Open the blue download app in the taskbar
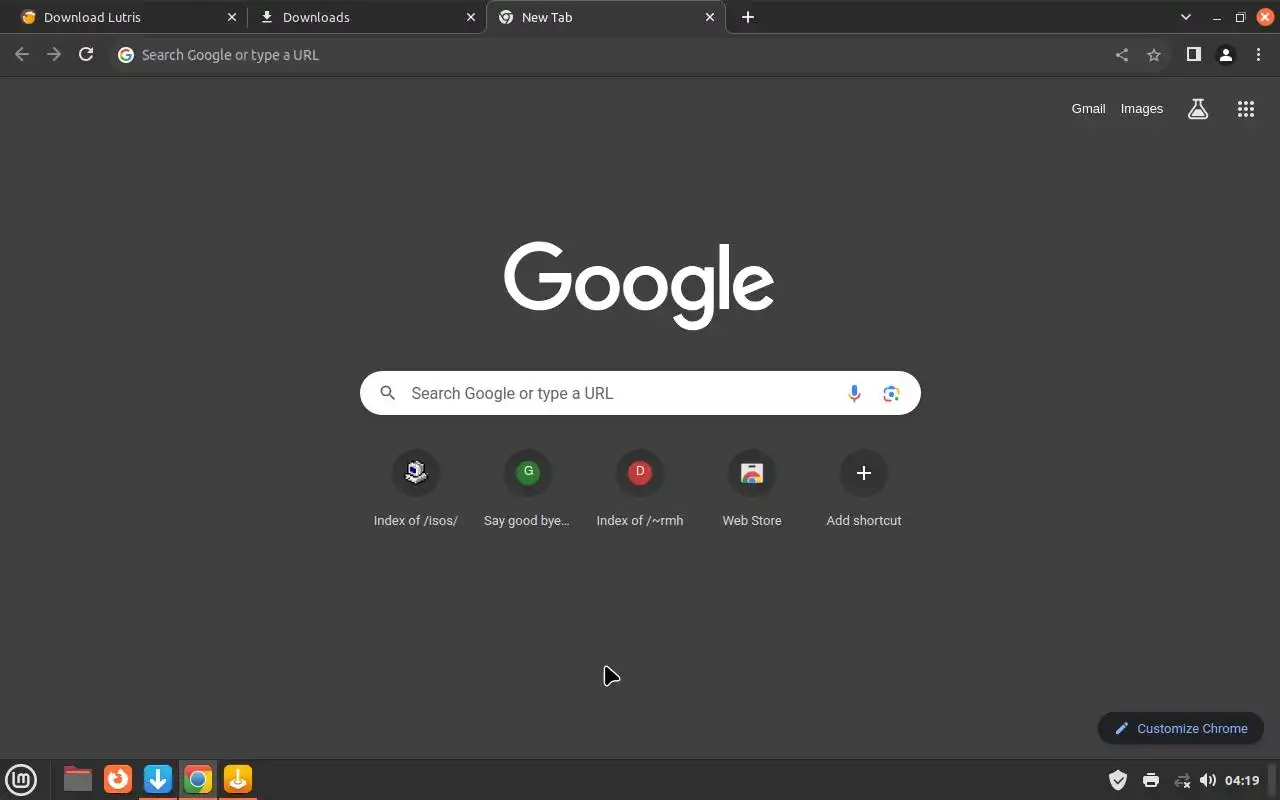1280x800 pixels. 158,779
